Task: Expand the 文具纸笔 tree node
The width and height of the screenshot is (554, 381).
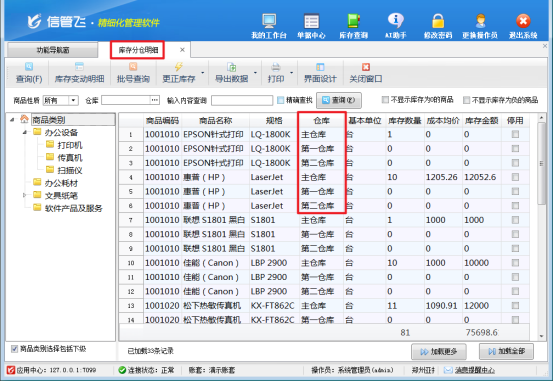Action: point(25,195)
